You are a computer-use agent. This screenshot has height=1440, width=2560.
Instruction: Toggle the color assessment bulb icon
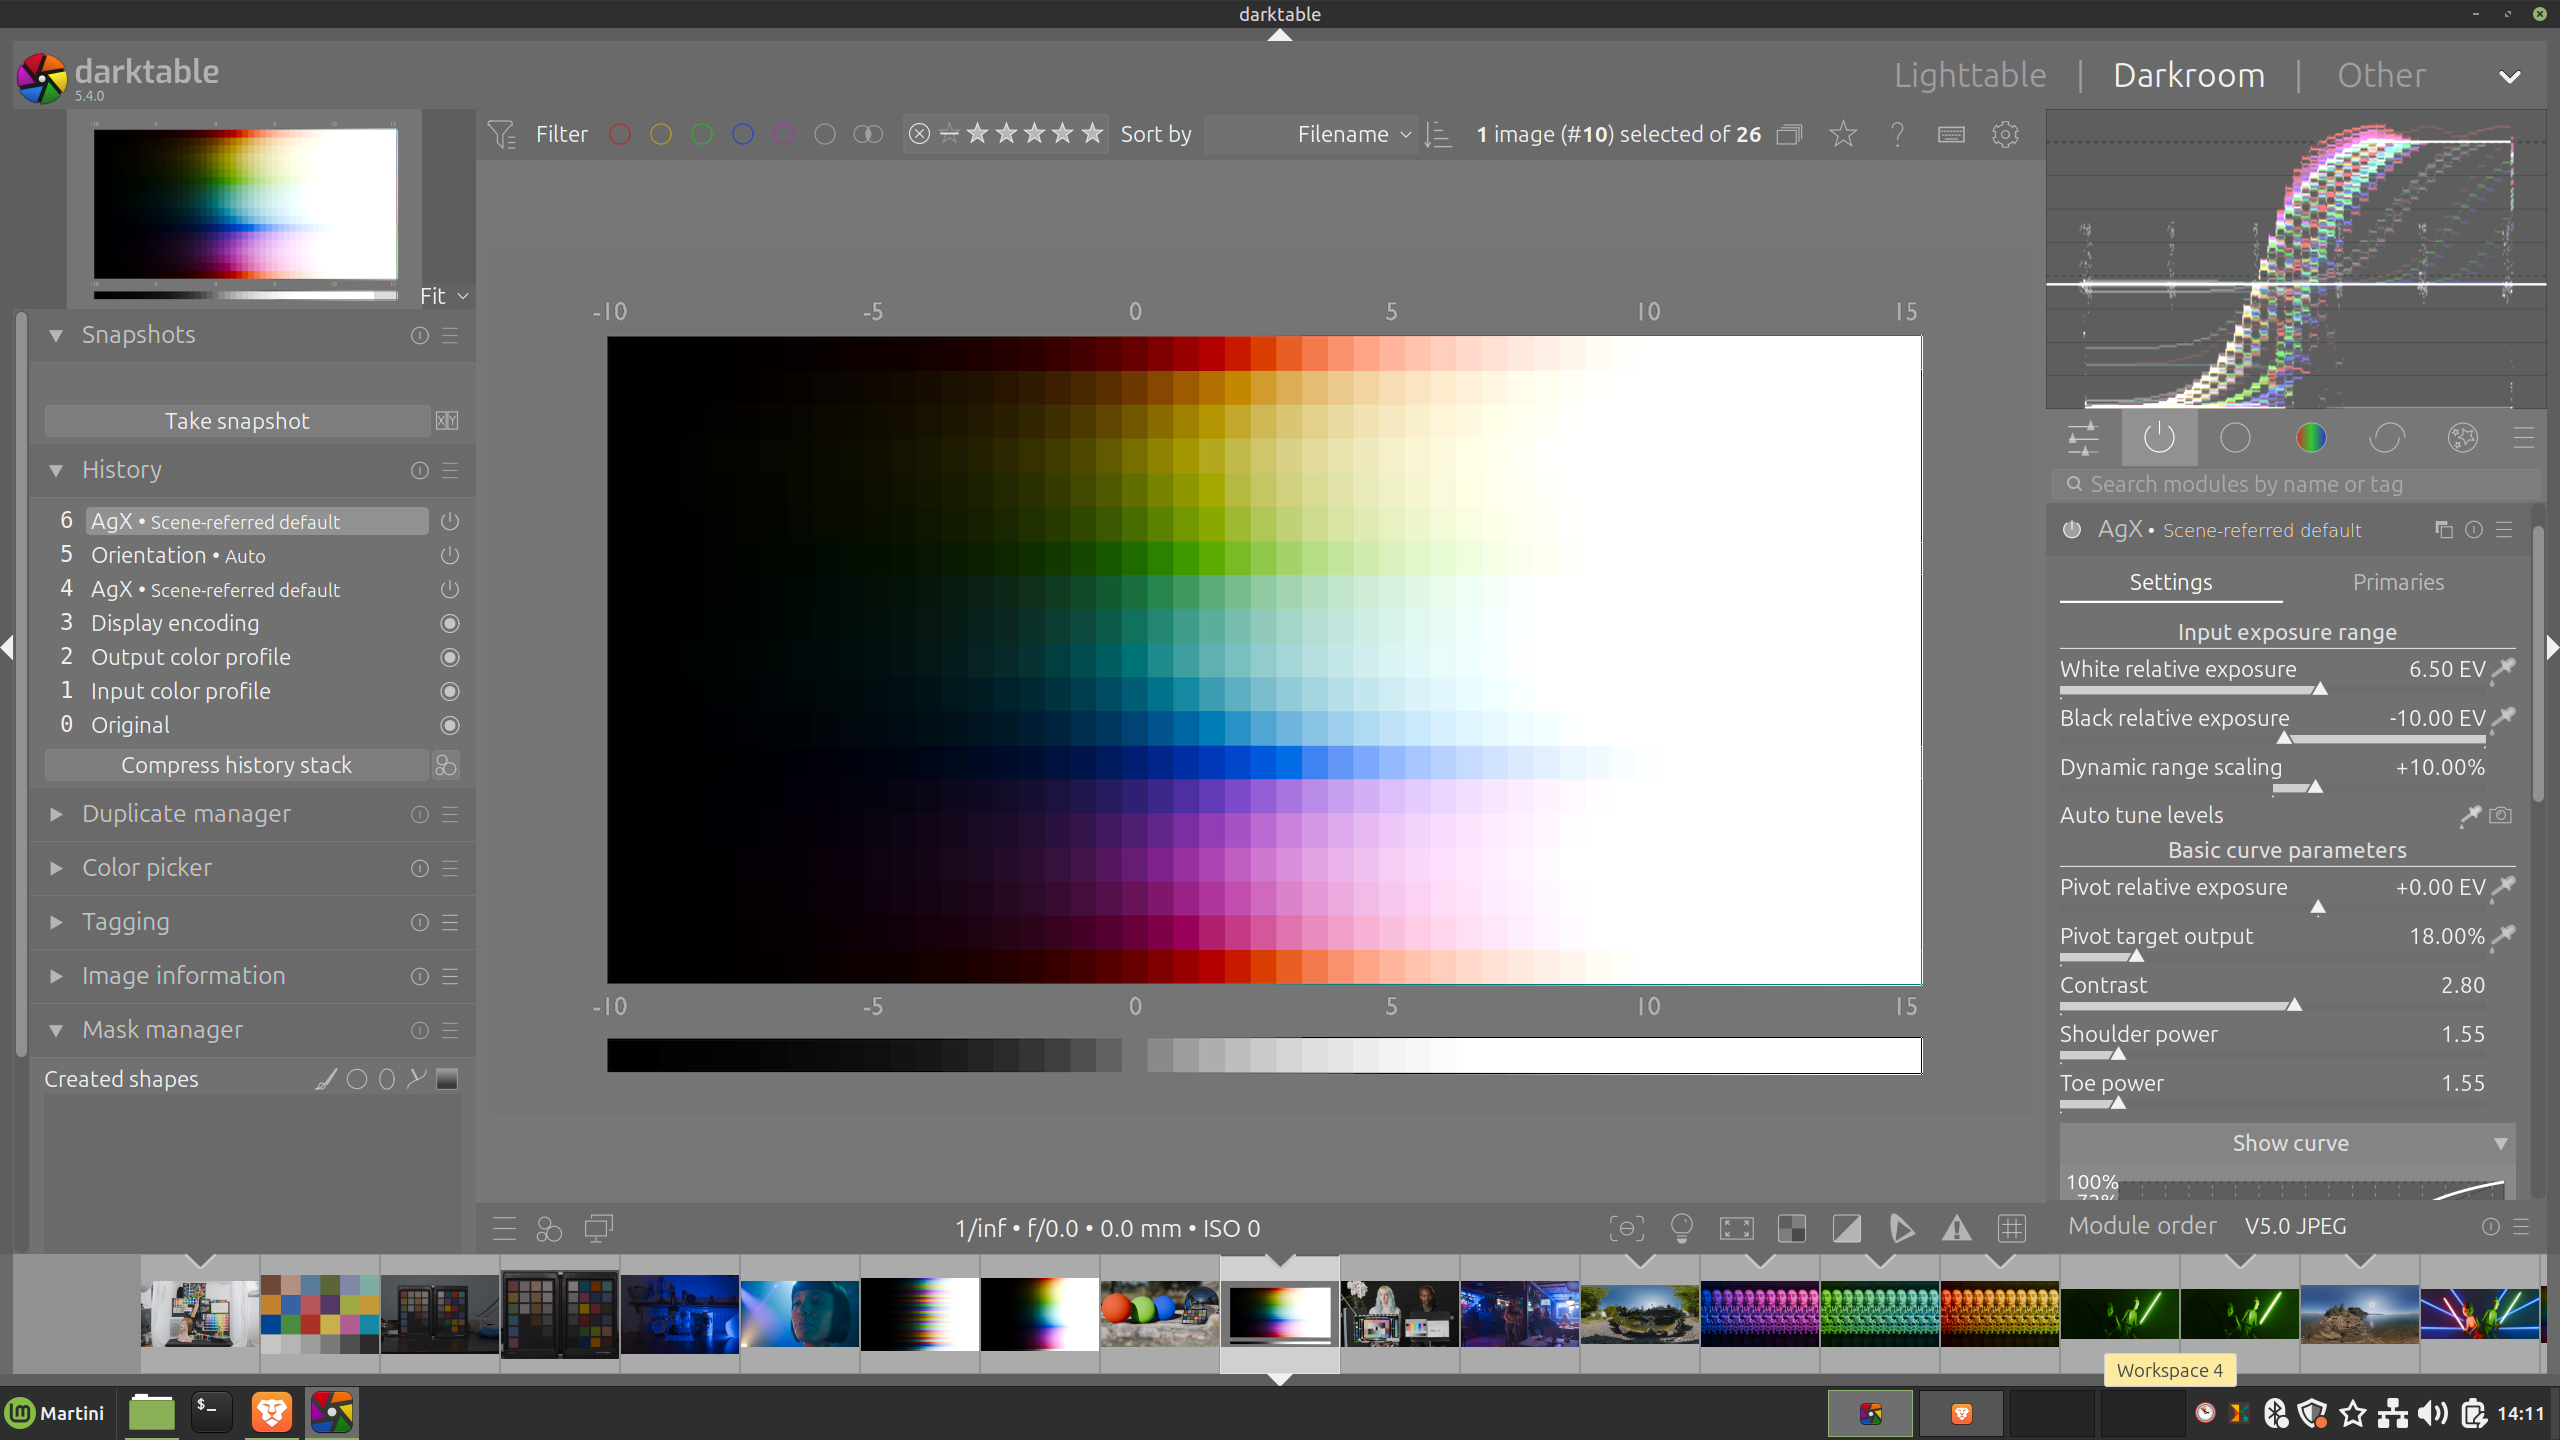pos(1682,1228)
